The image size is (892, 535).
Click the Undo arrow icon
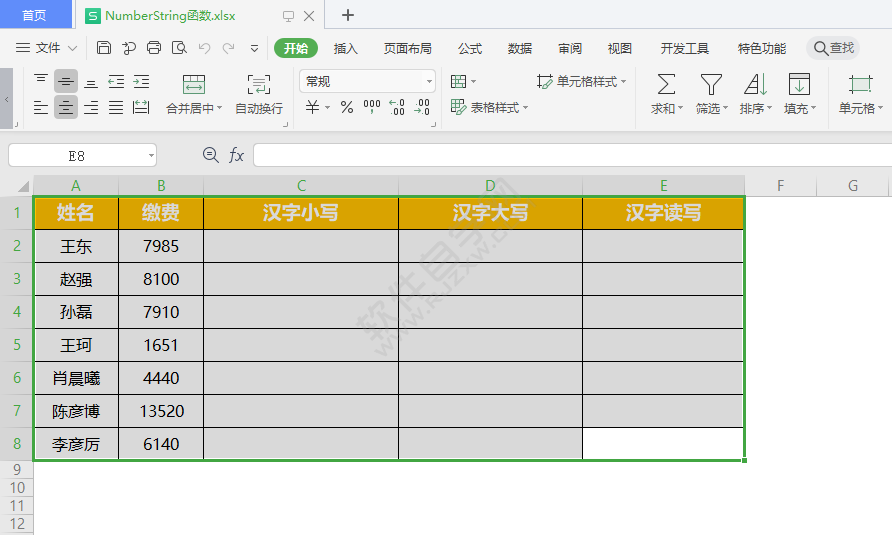click(x=204, y=48)
